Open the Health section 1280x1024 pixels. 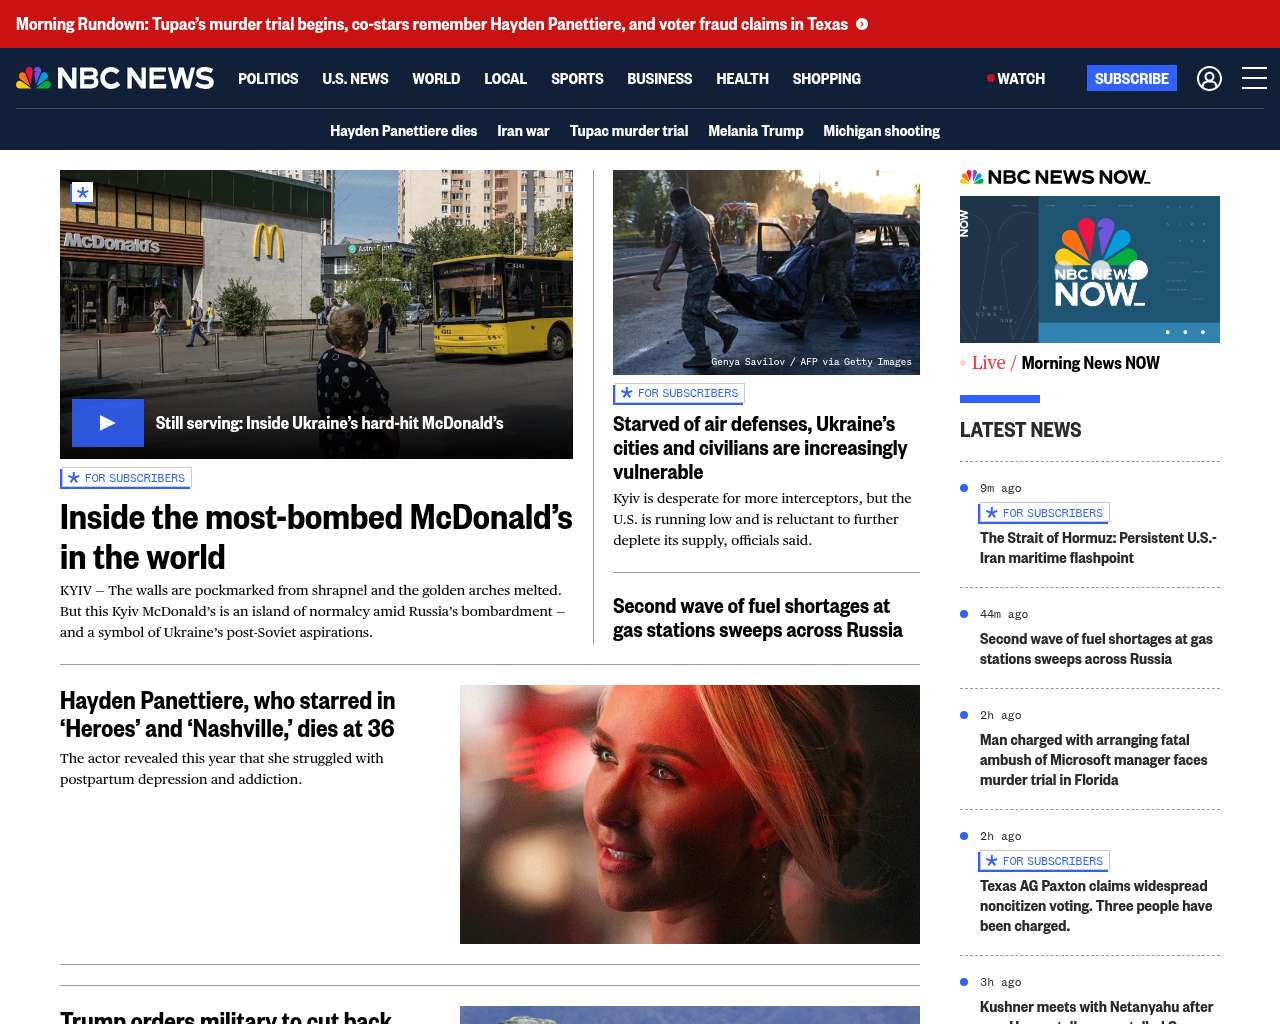(x=742, y=78)
